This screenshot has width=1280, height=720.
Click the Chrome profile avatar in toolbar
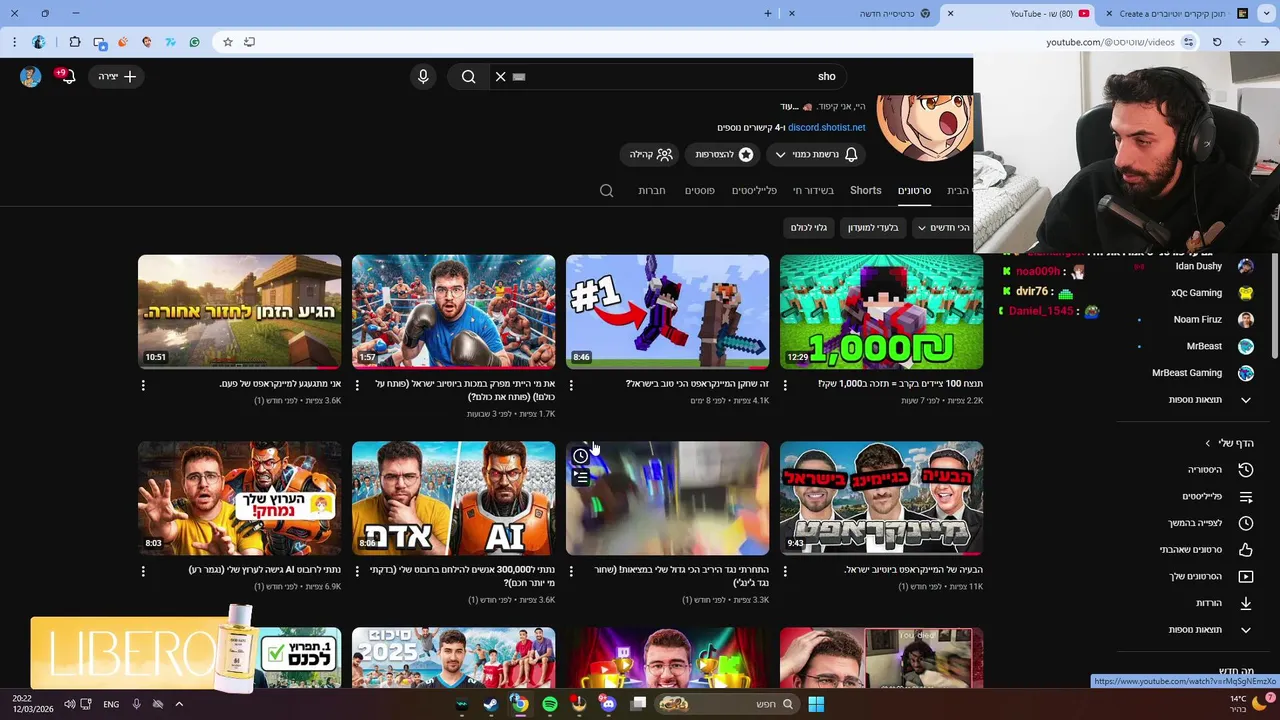point(39,42)
